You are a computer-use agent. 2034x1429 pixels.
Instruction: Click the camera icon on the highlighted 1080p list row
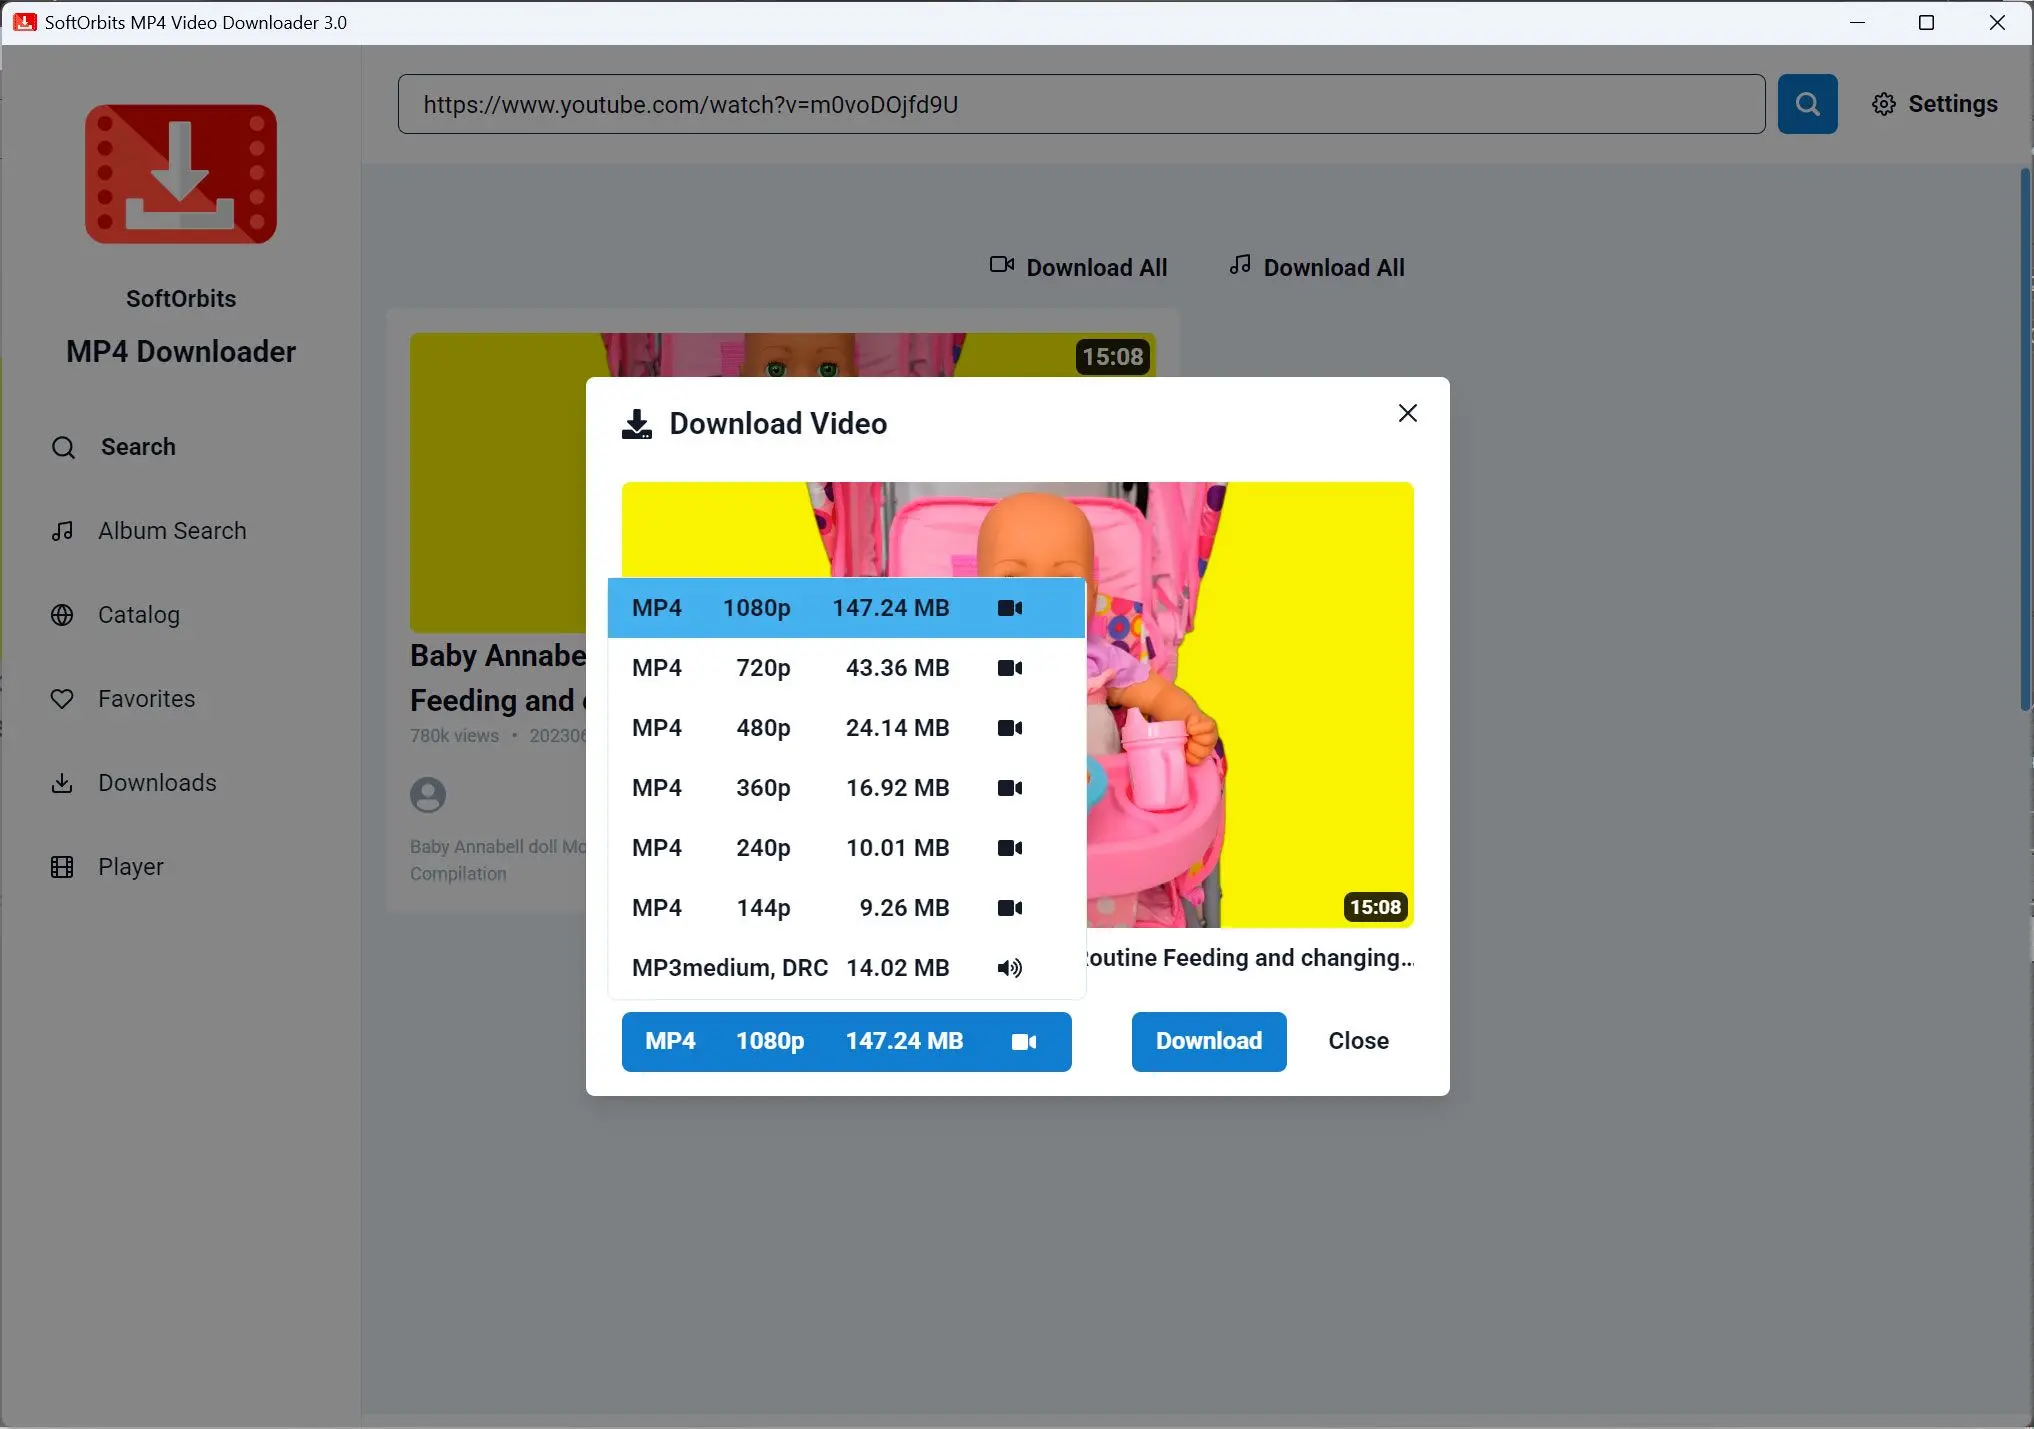pos(1010,608)
